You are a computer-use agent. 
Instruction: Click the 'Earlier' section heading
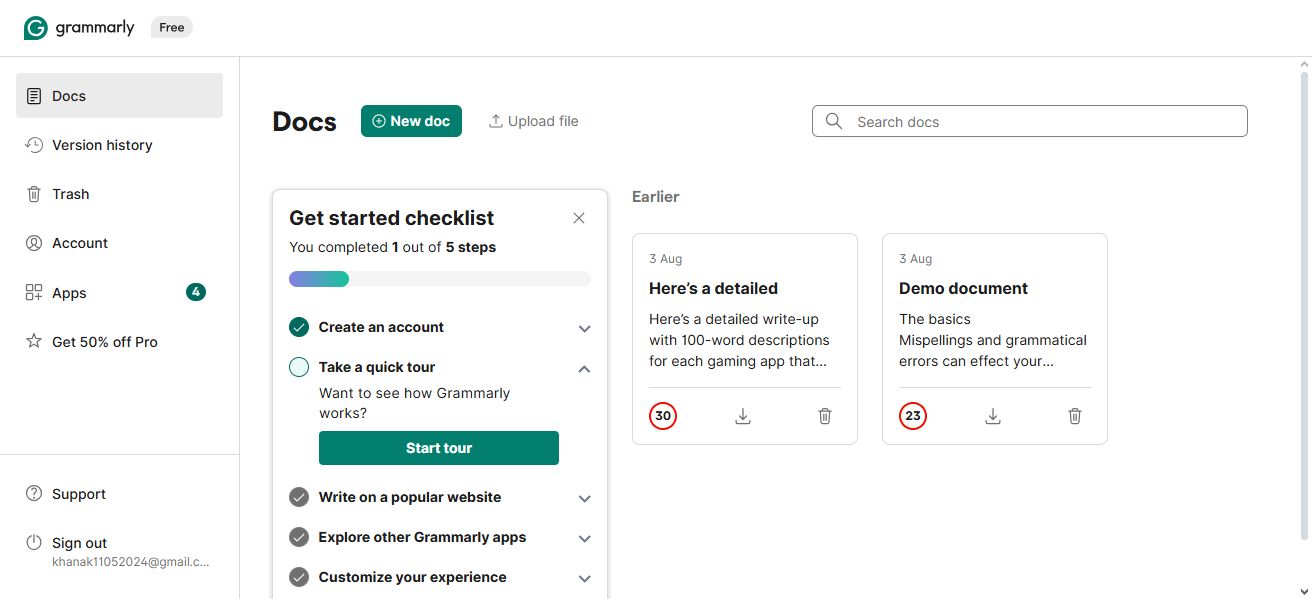click(655, 197)
